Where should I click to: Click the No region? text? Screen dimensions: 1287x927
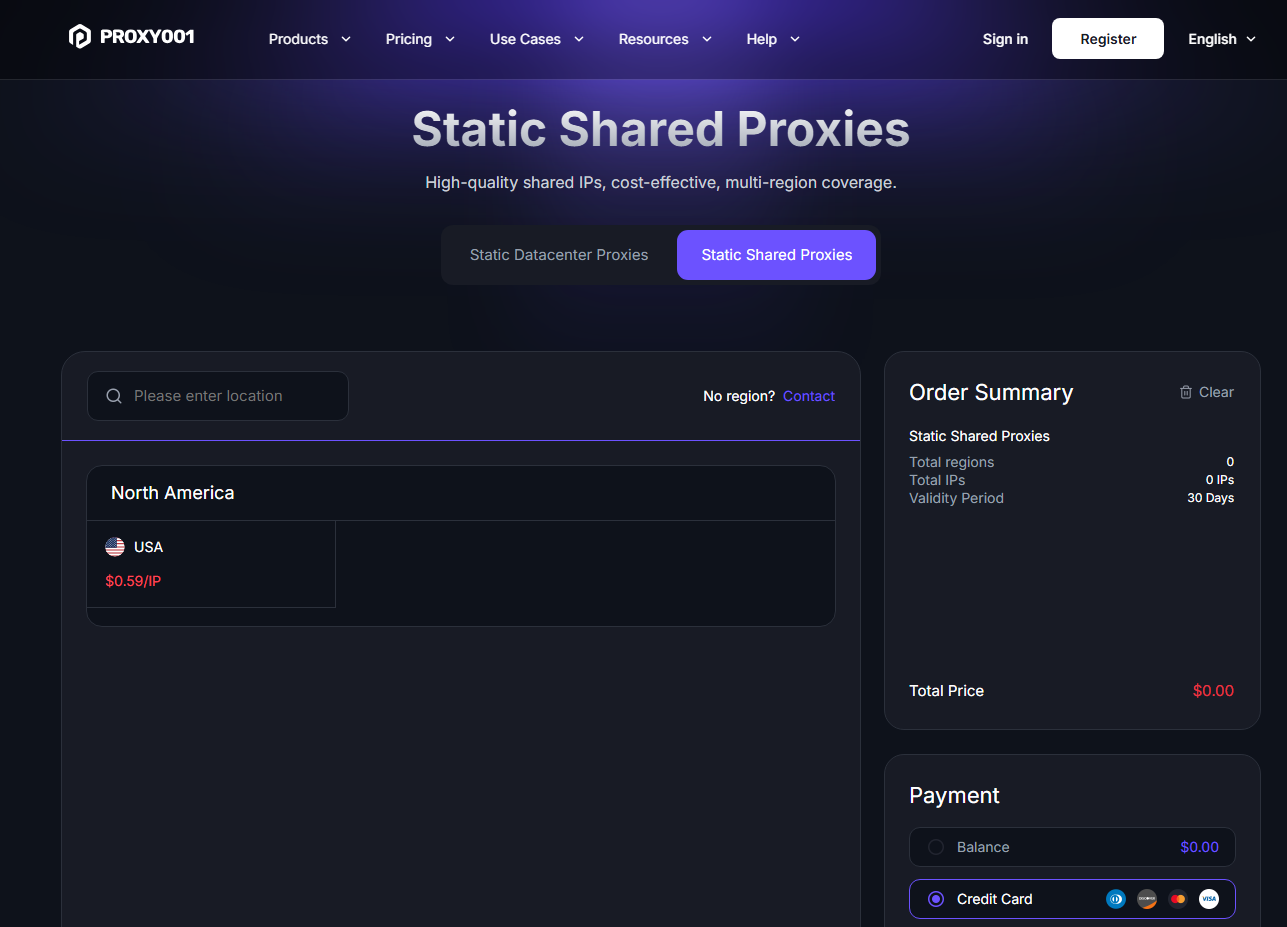coord(739,396)
